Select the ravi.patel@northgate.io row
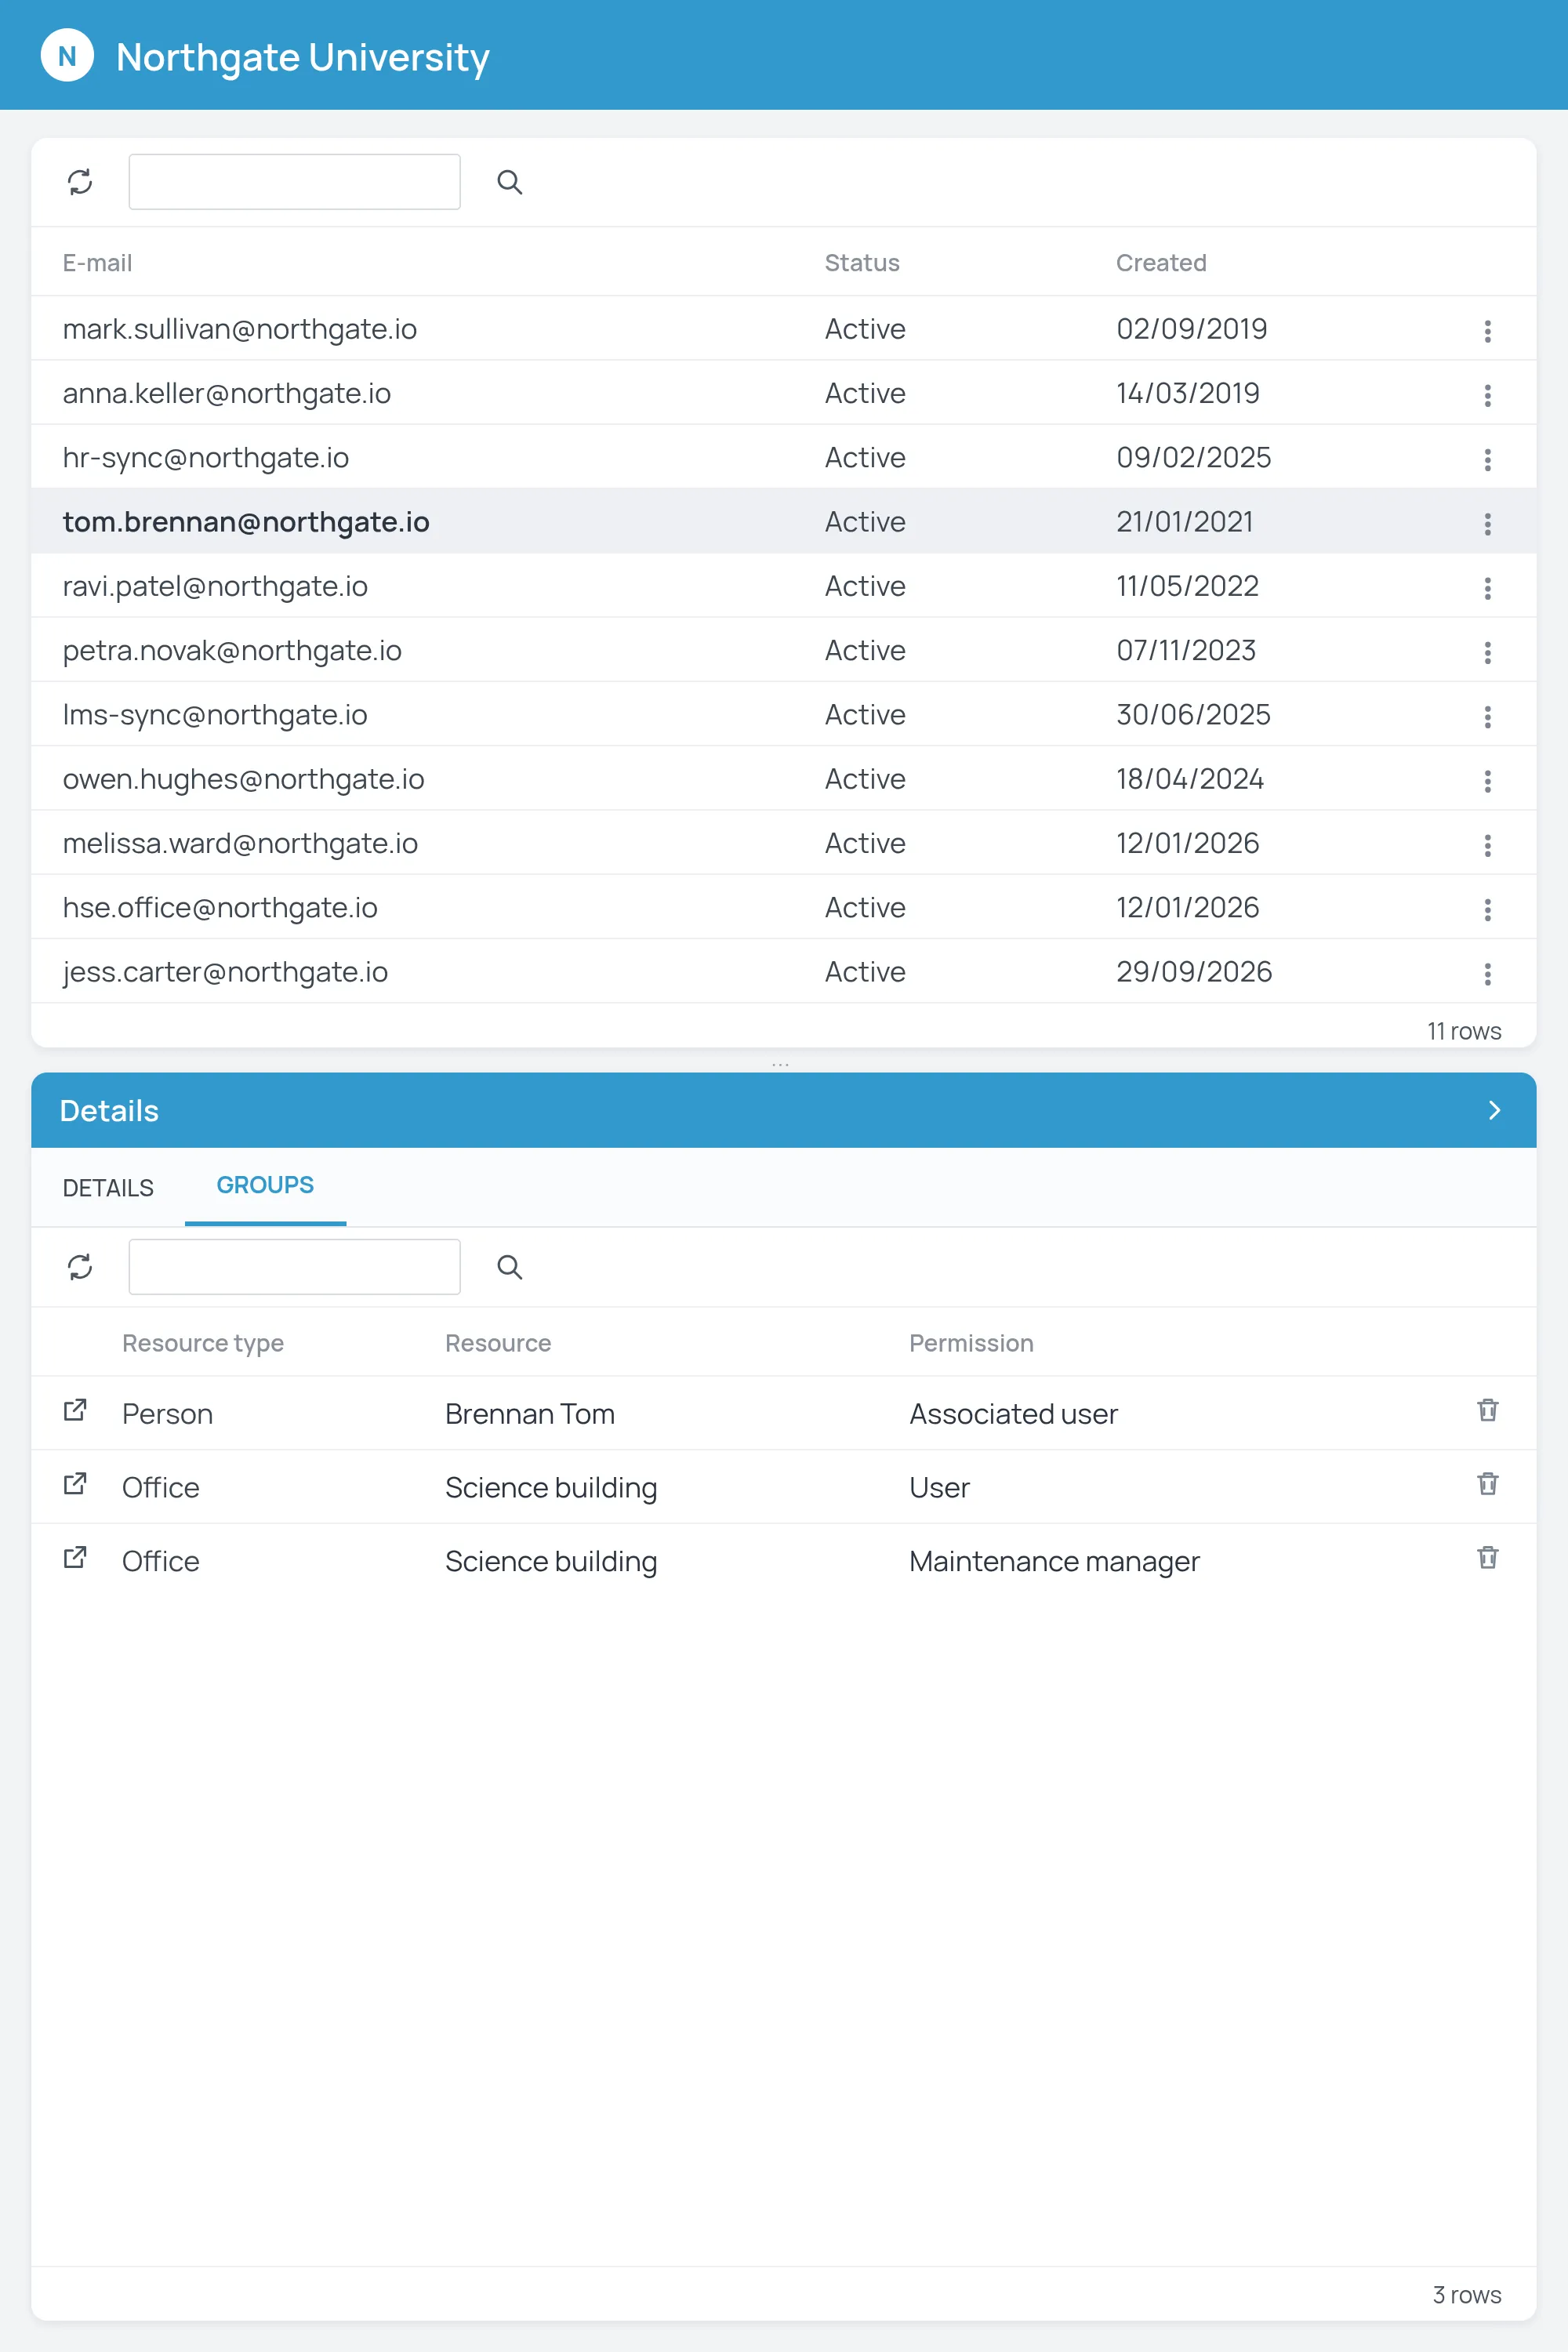1568x2352 pixels. click(x=784, y=585)
